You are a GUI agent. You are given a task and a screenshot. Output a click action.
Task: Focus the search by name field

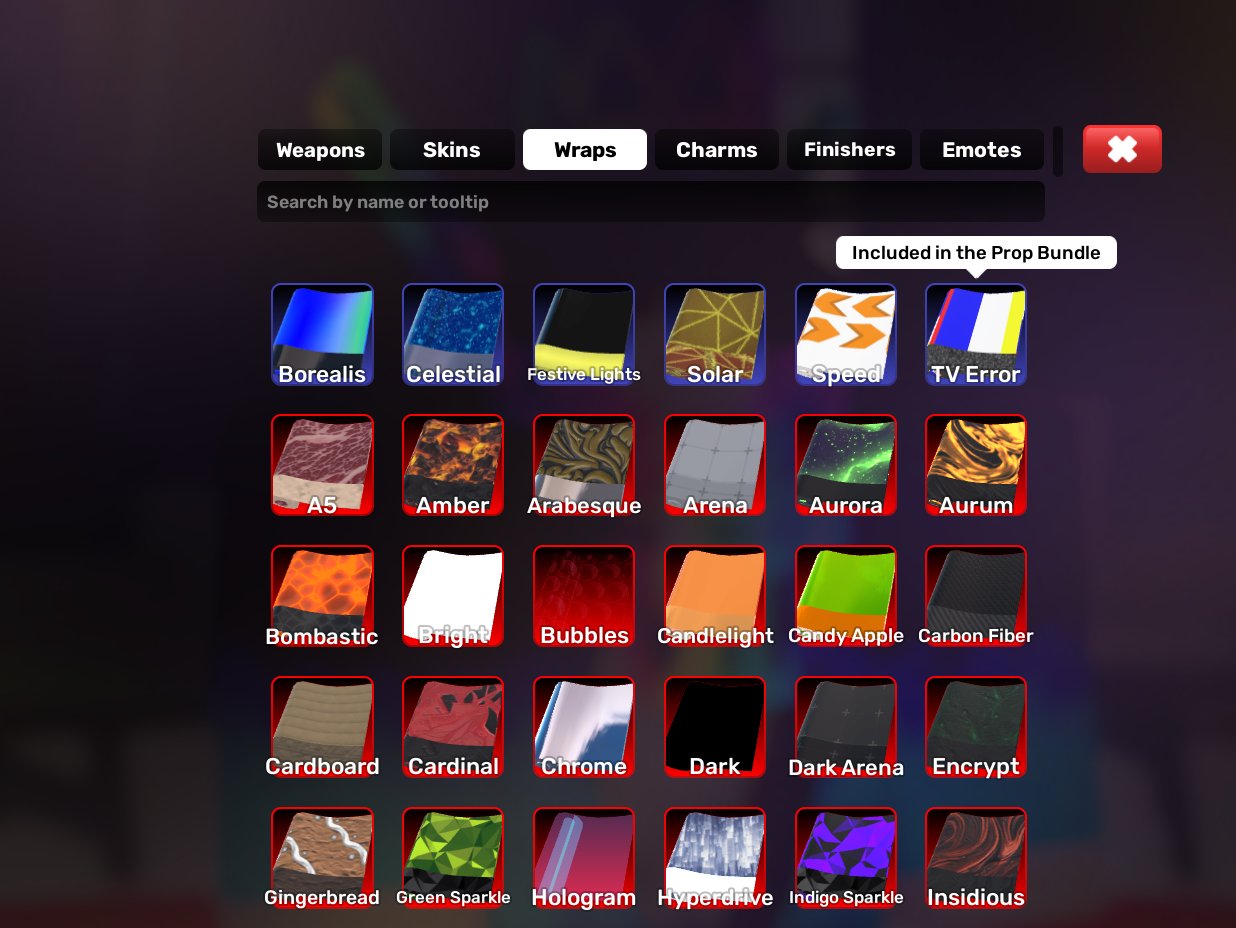pos(651,202)
